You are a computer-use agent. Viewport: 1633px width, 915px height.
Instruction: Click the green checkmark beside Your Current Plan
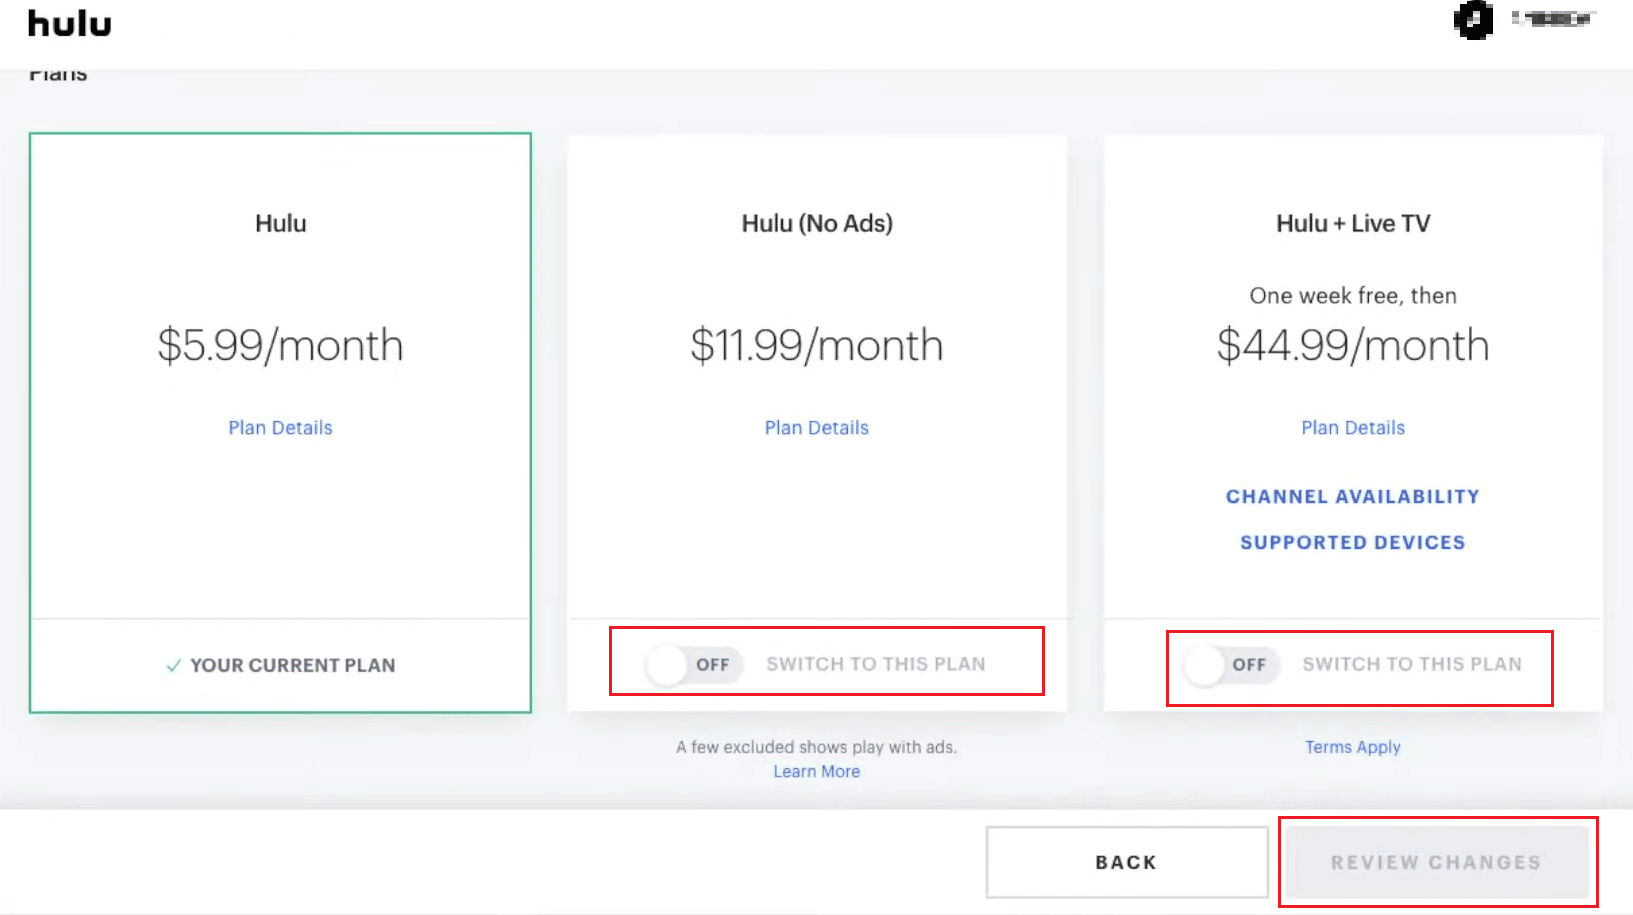pyautogui.click(x=173, y=666)
